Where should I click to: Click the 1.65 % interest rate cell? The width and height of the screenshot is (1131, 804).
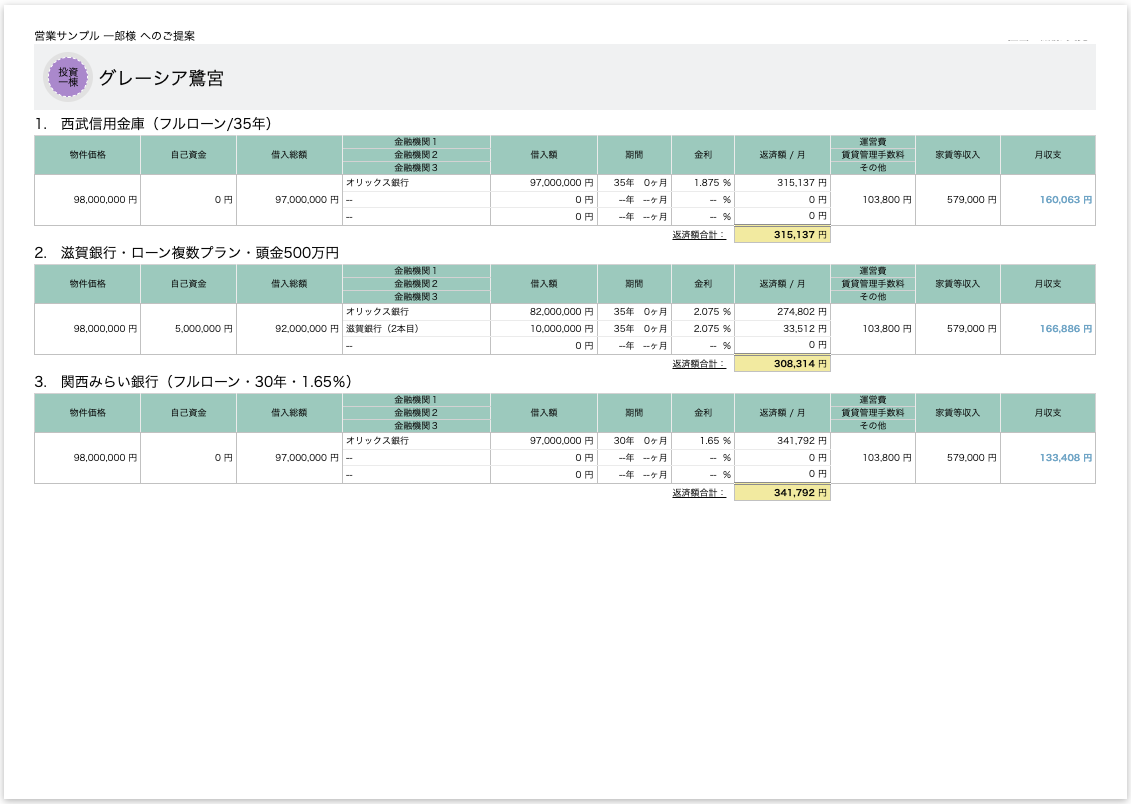point(703,441)
